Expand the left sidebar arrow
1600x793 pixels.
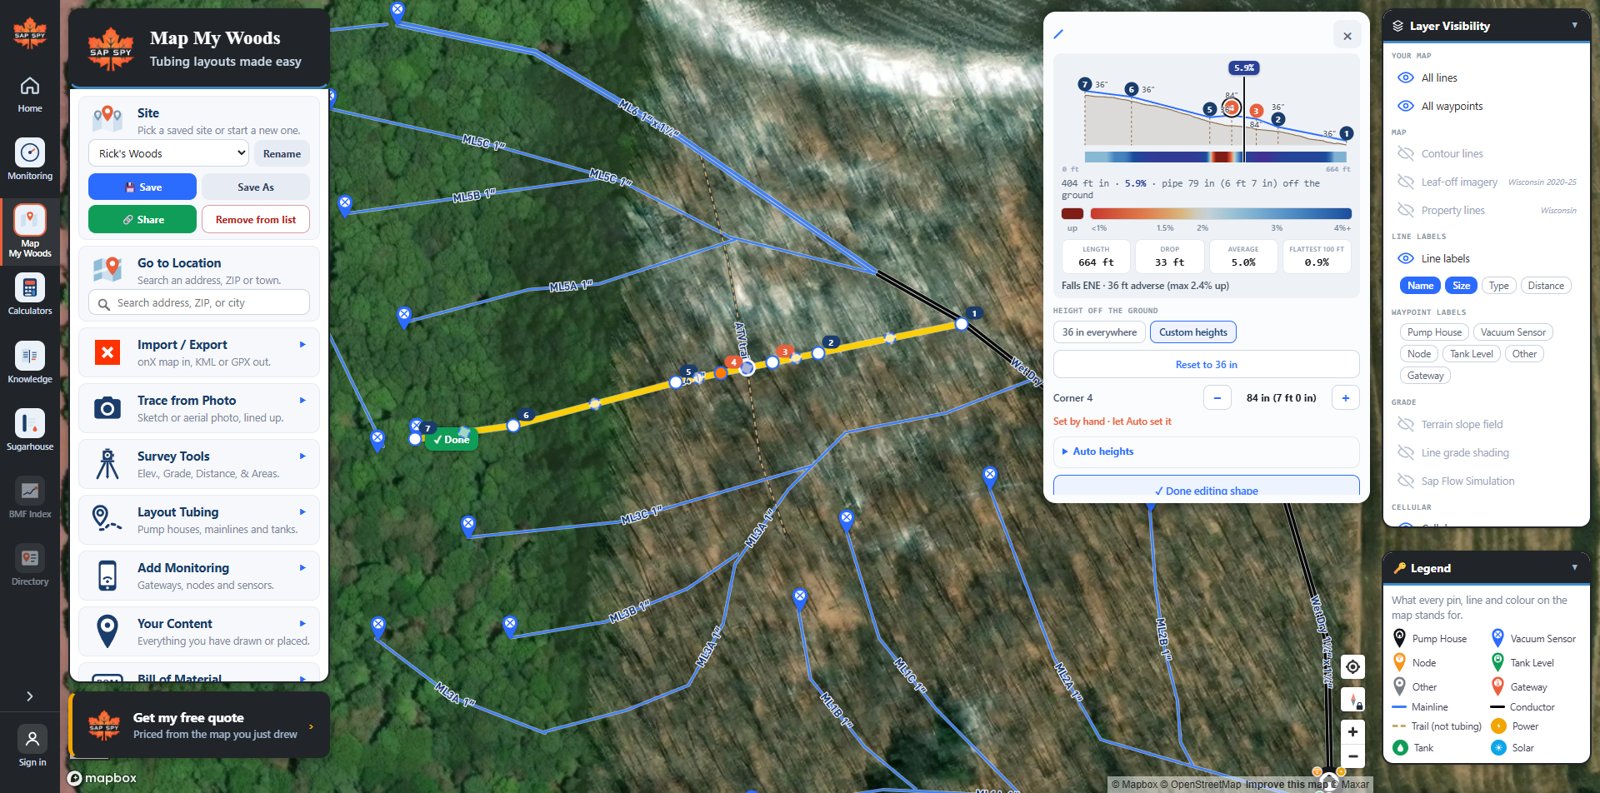click(x=30, y=697)
